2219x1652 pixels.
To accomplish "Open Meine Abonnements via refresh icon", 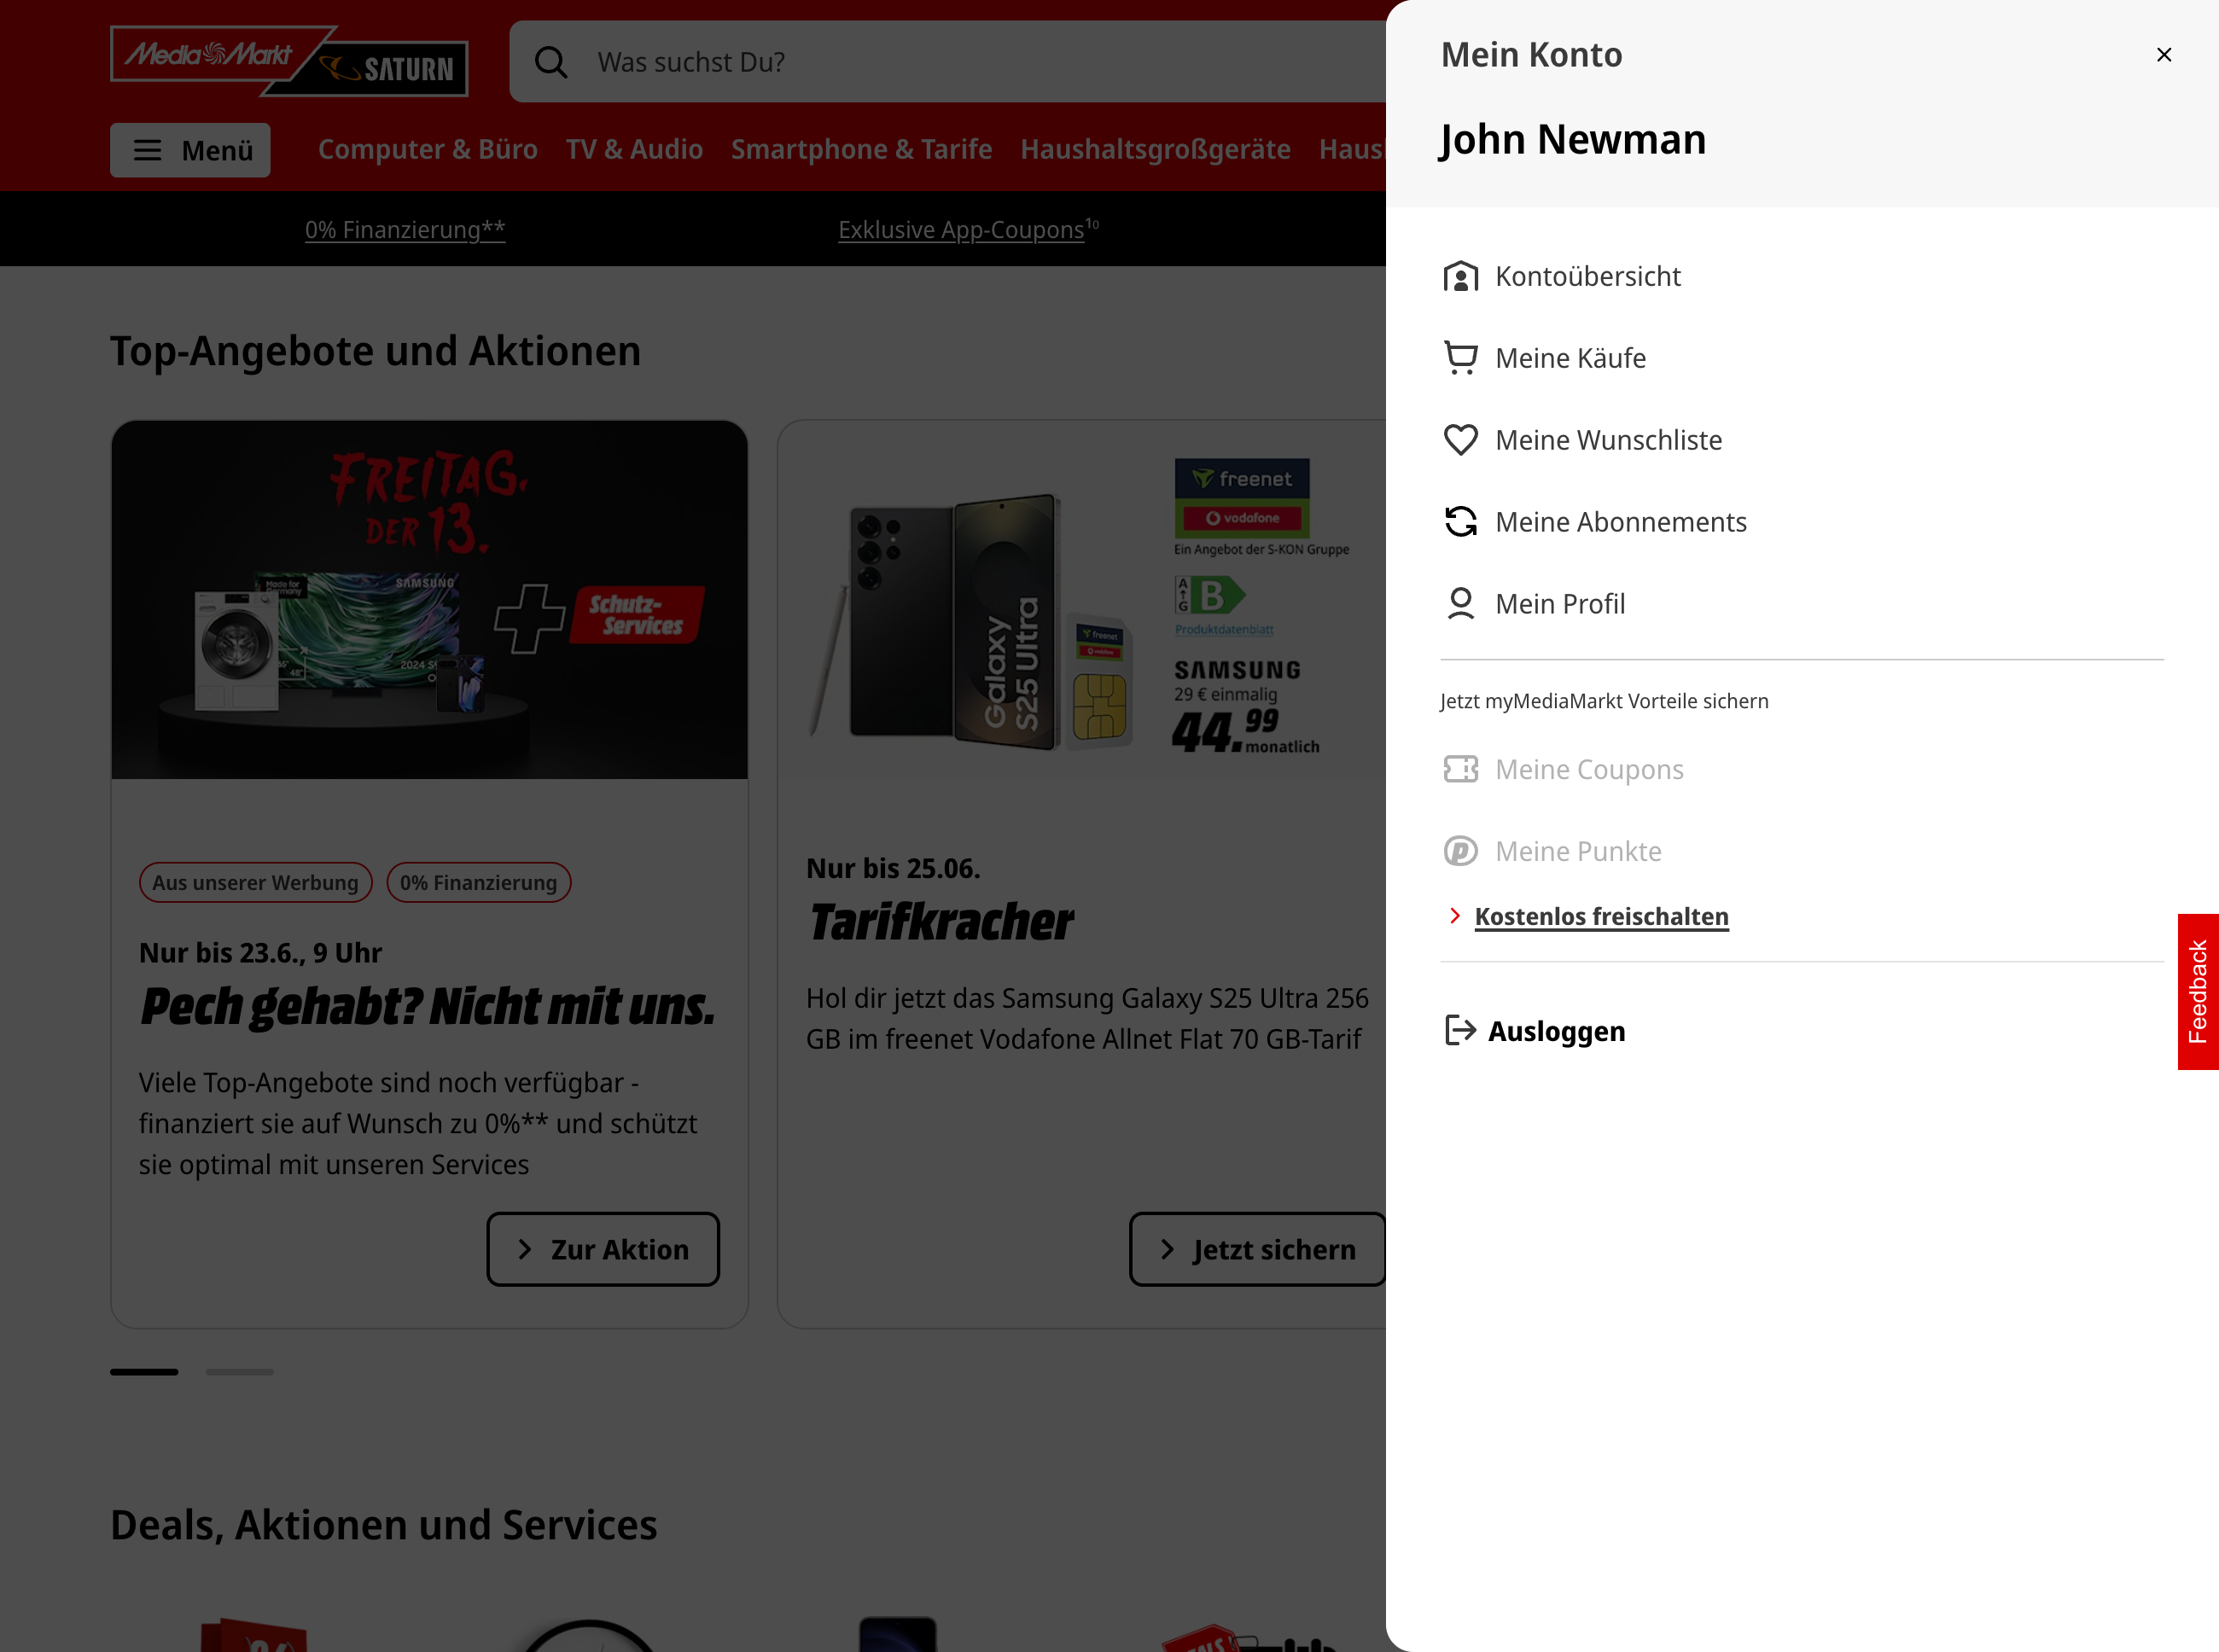I will click(1460, 521).
